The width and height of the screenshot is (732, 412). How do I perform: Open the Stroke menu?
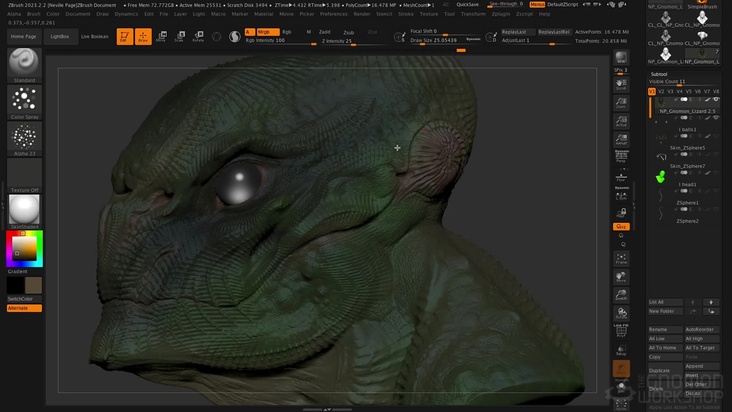406,14
